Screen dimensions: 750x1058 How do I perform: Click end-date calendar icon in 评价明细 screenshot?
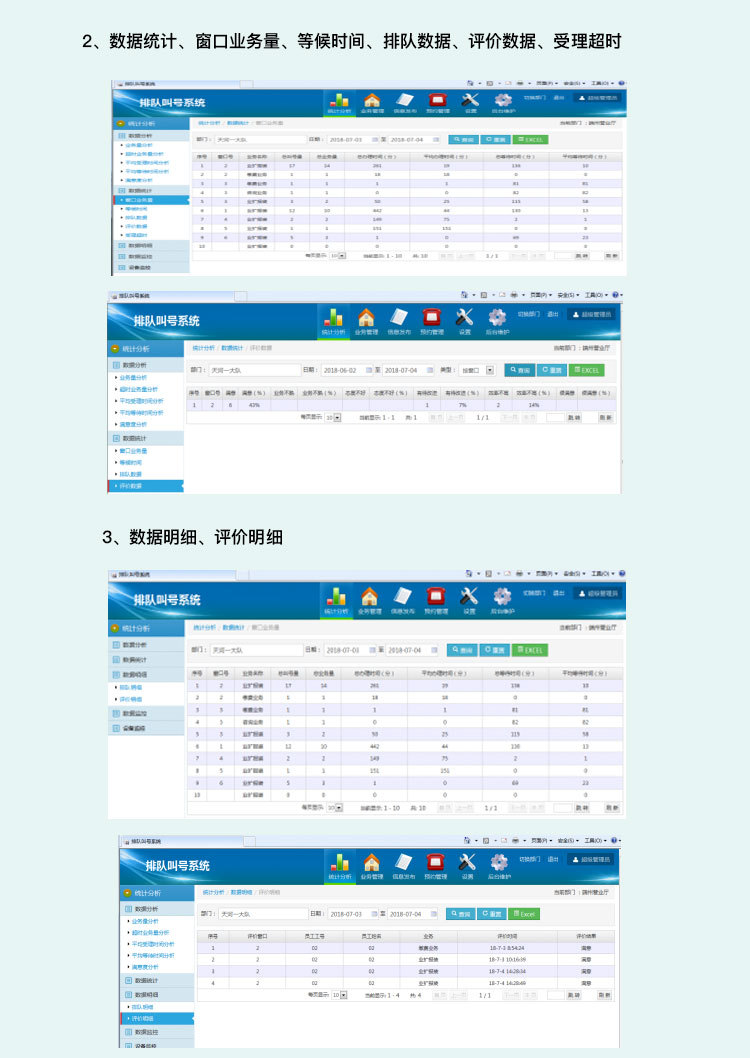click(434, 914)
